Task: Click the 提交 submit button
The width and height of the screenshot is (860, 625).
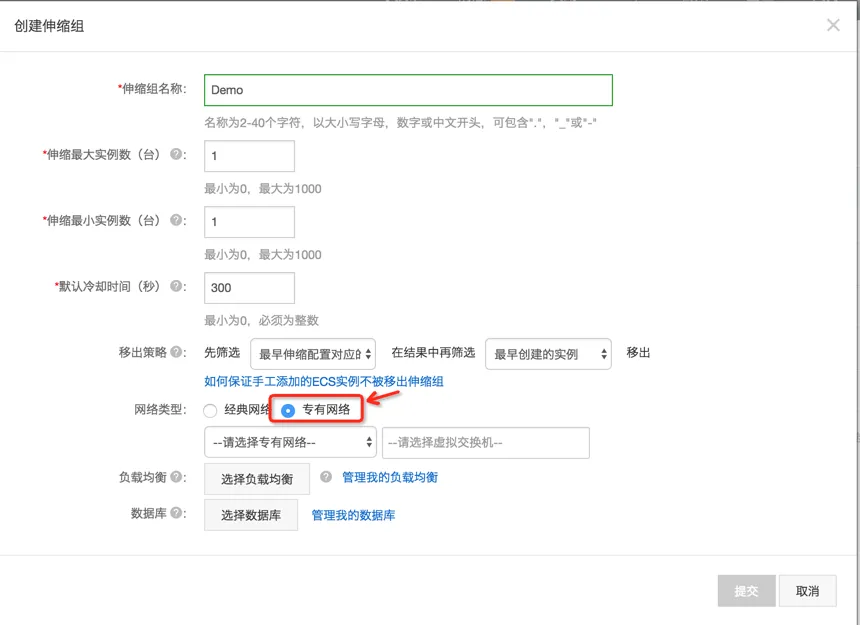Action: click(745, 590)
